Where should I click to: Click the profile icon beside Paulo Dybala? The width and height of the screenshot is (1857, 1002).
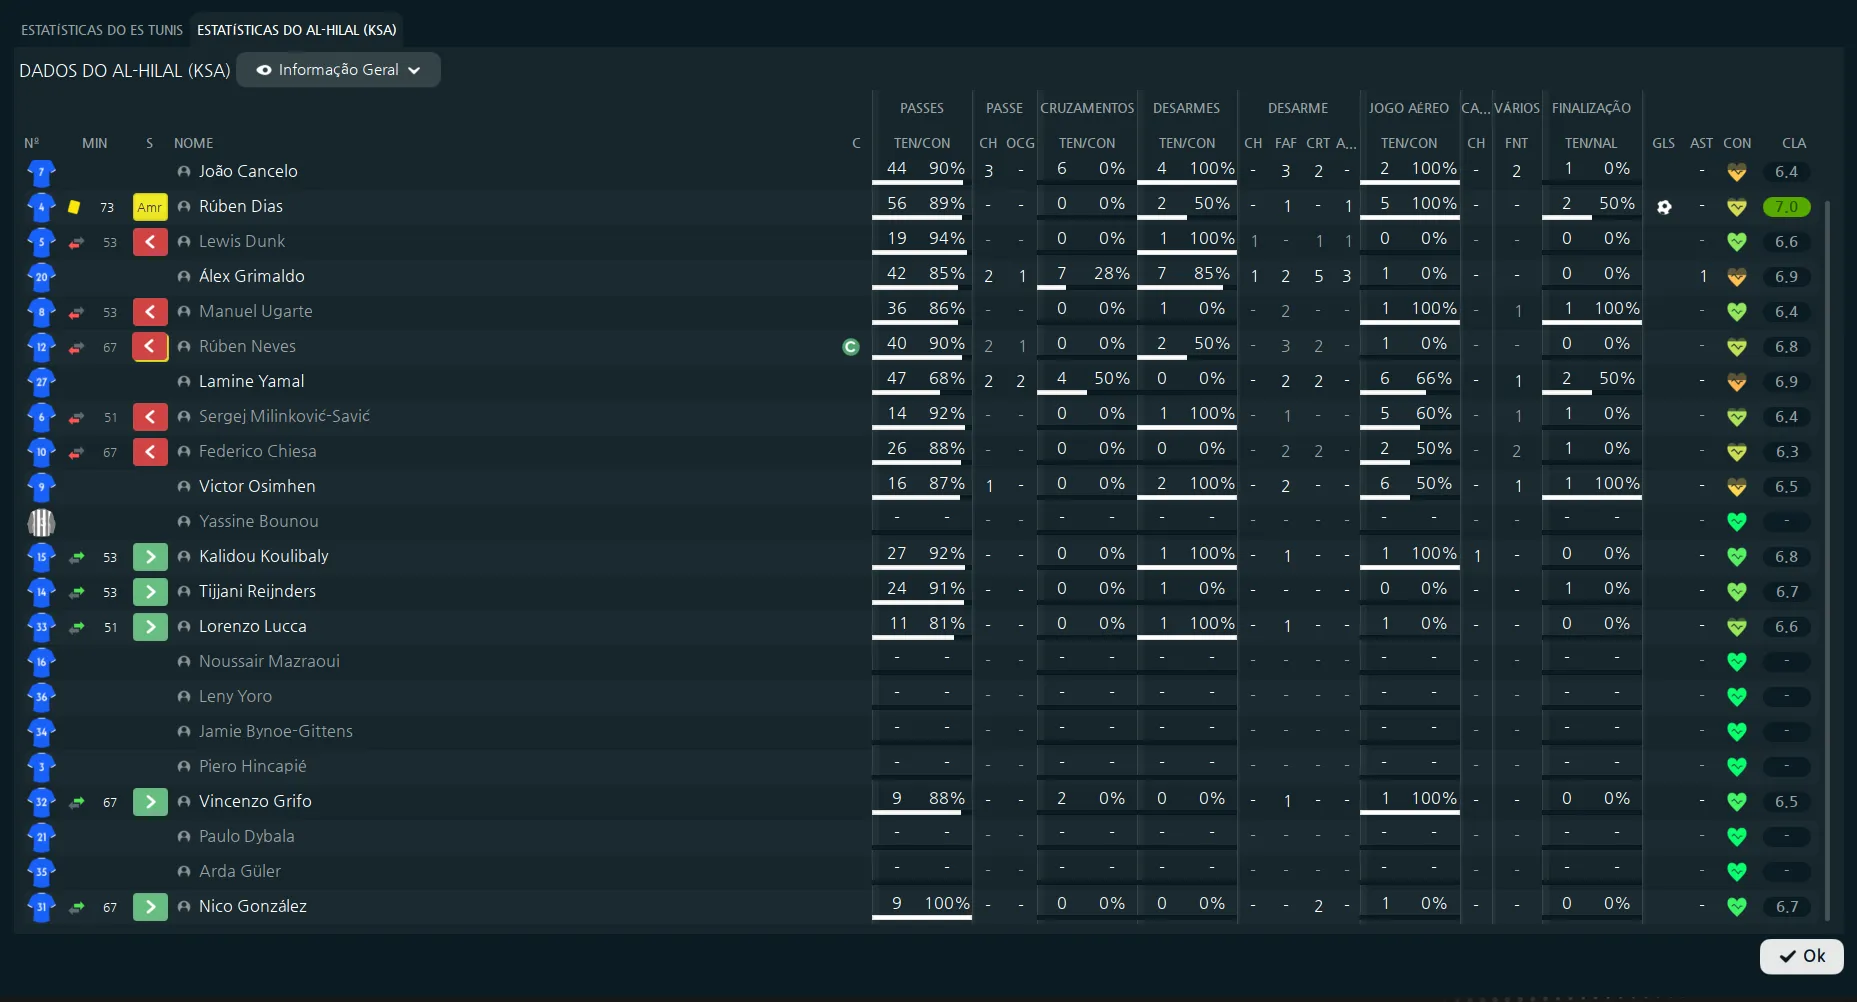pyautogui.click(x=184, y=836)
